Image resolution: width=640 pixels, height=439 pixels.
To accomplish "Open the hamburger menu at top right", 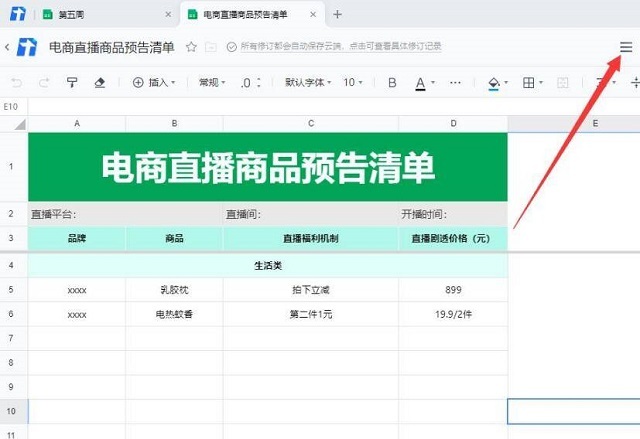I will tap(626, 47).
